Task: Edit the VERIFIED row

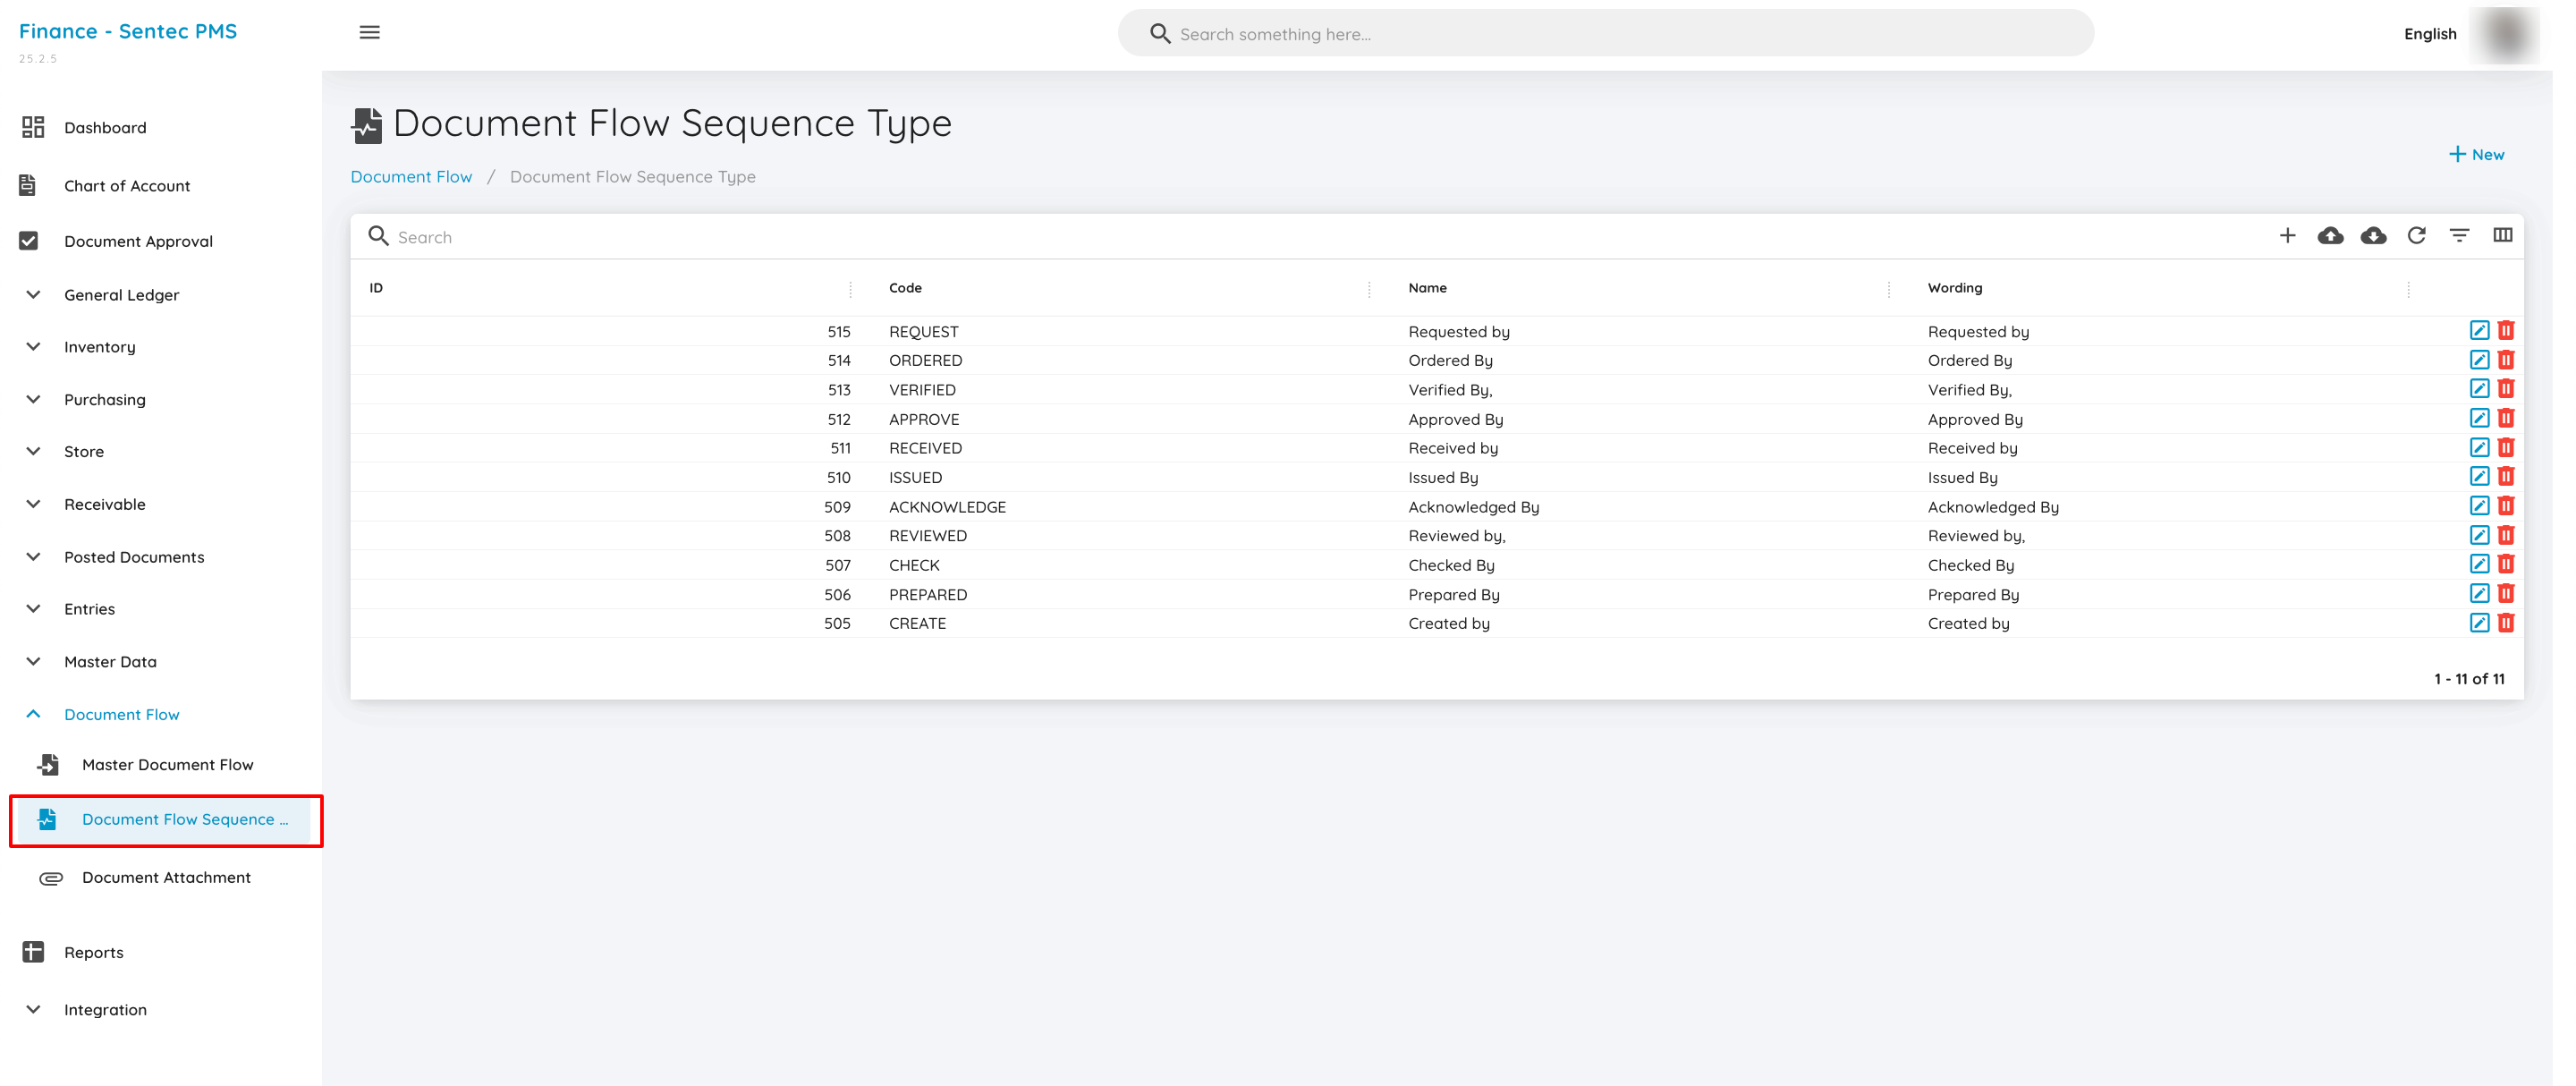Action: [2479, 389]
